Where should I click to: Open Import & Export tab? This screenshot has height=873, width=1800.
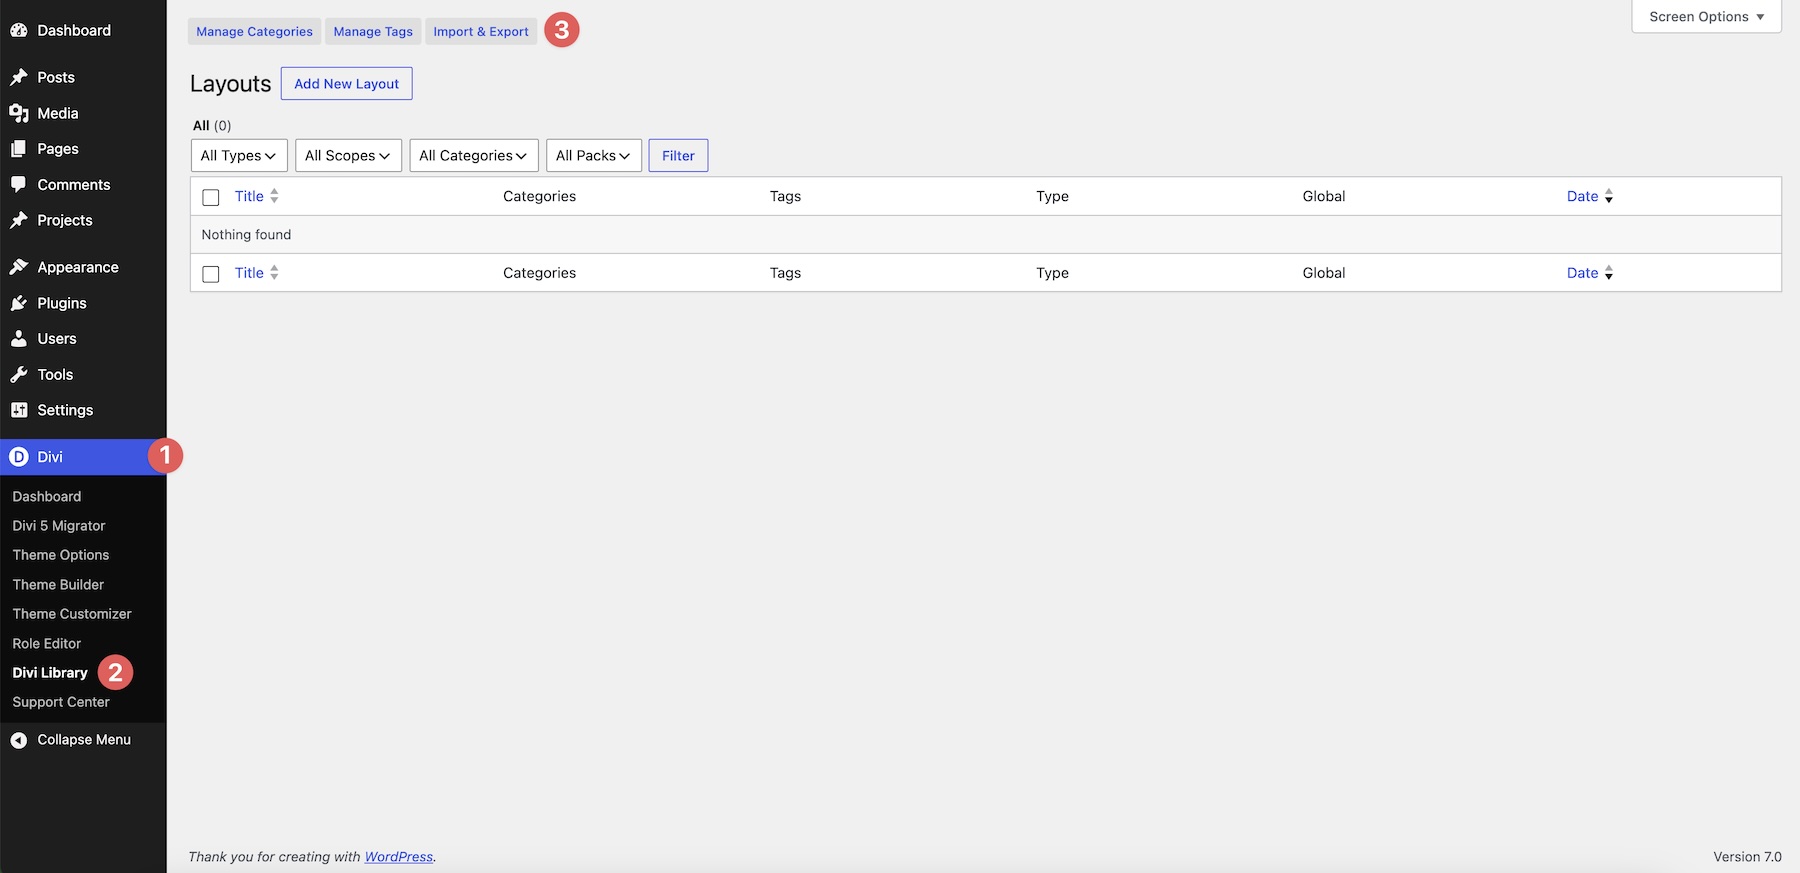tap(481, 31)
